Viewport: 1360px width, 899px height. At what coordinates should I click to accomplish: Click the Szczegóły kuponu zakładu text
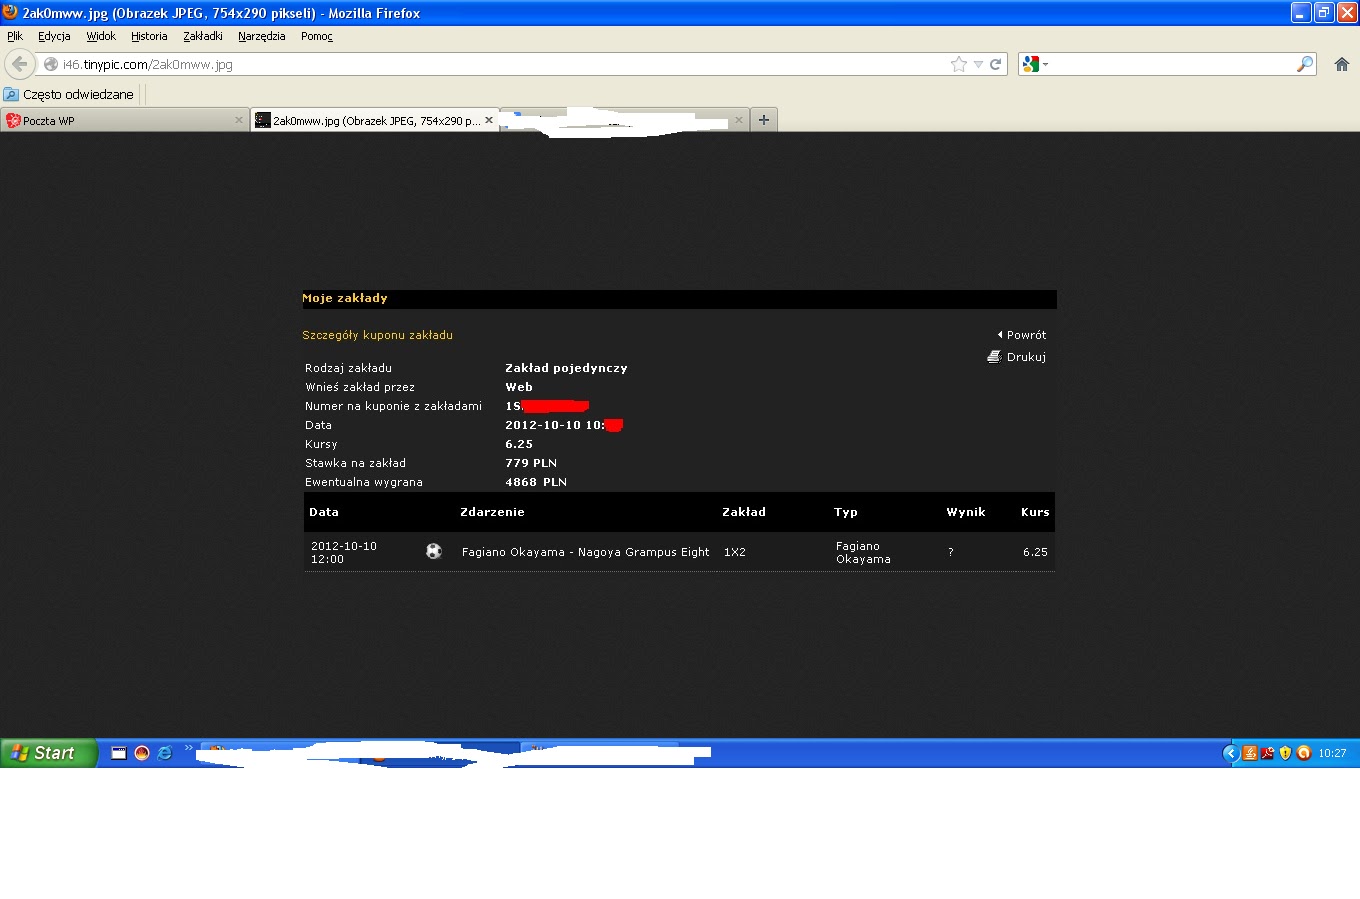click(378, 335)
